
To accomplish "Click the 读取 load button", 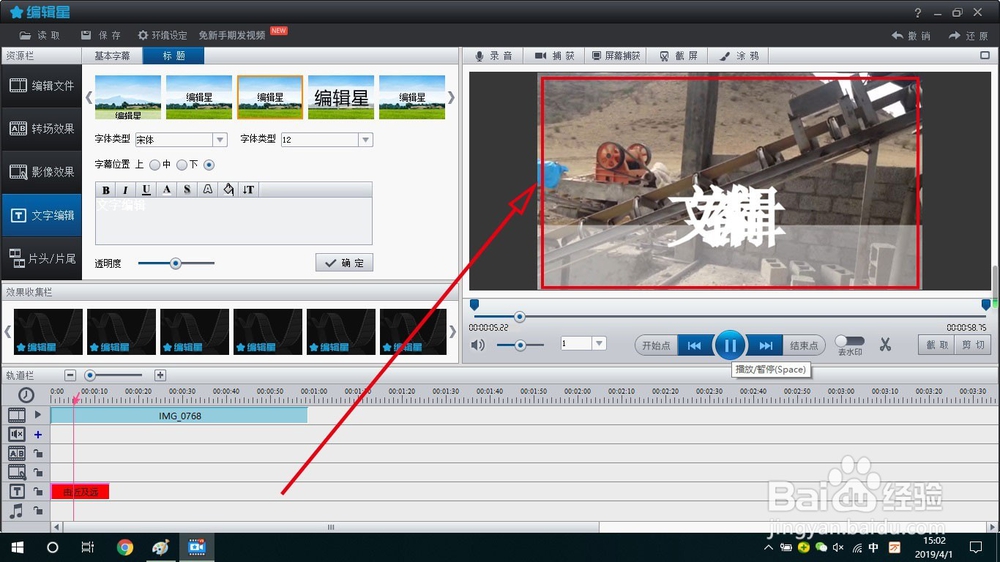I will pos(40,35).
